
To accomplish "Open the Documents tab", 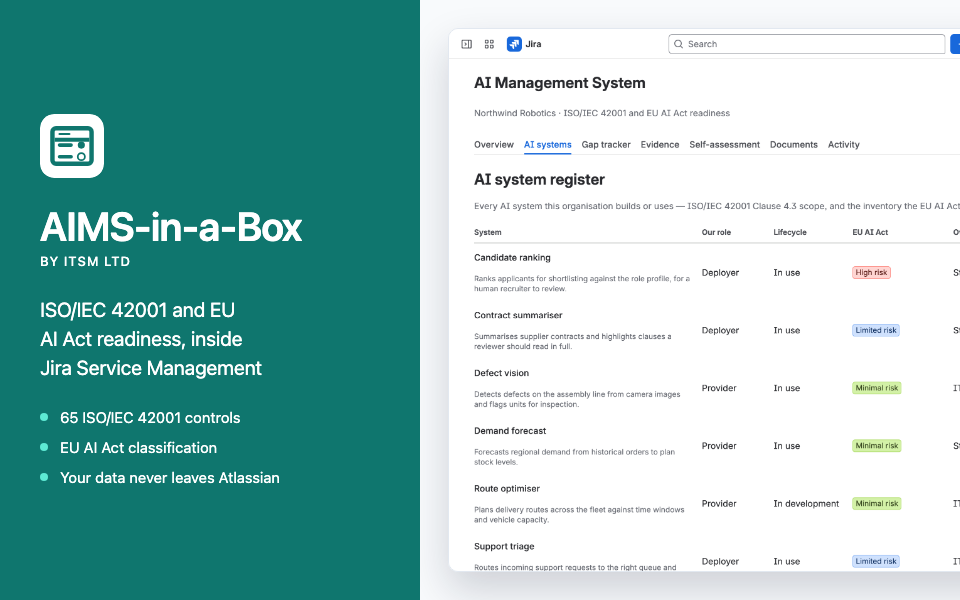I will (x=793, y=144).
